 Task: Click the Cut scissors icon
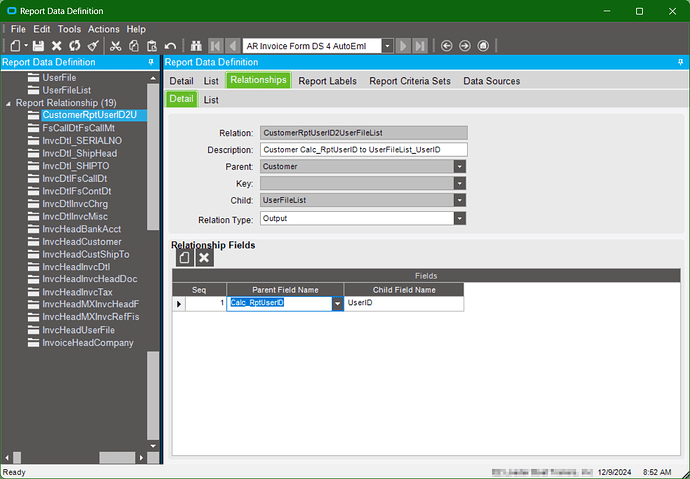click(115, 46)
